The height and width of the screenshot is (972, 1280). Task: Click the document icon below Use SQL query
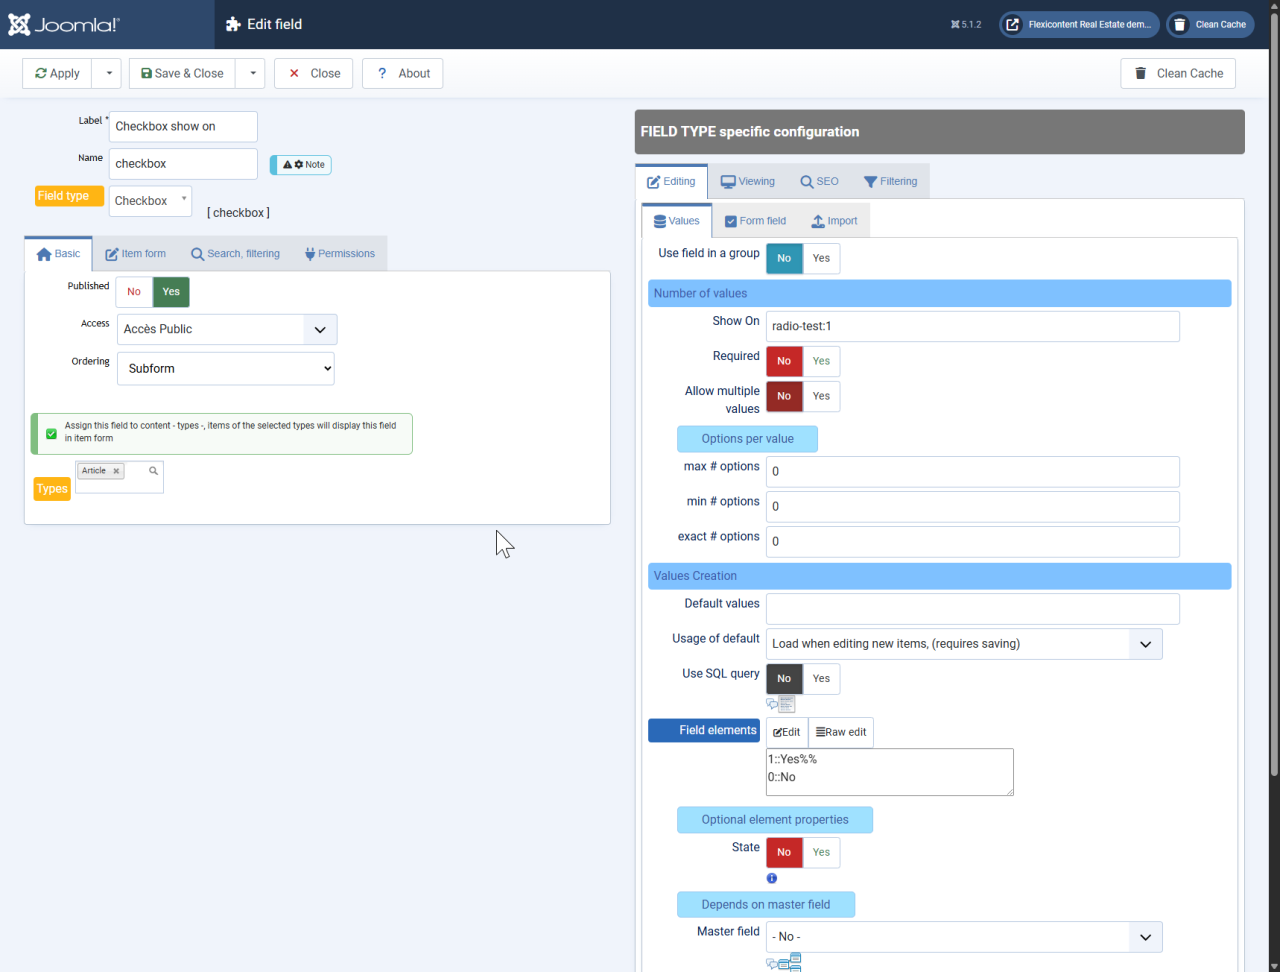787,705
